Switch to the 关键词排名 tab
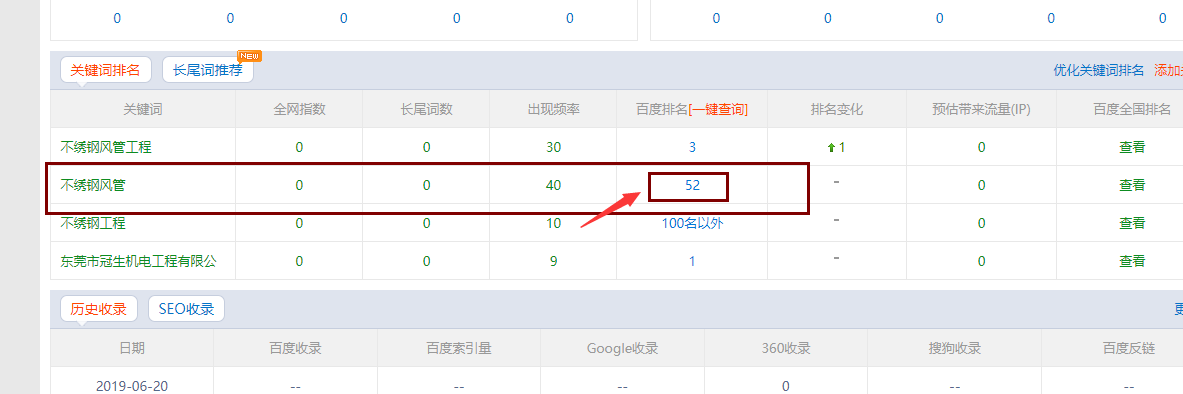The height and width of the screenshot is (394, 1183). click(x=106, y=70)
